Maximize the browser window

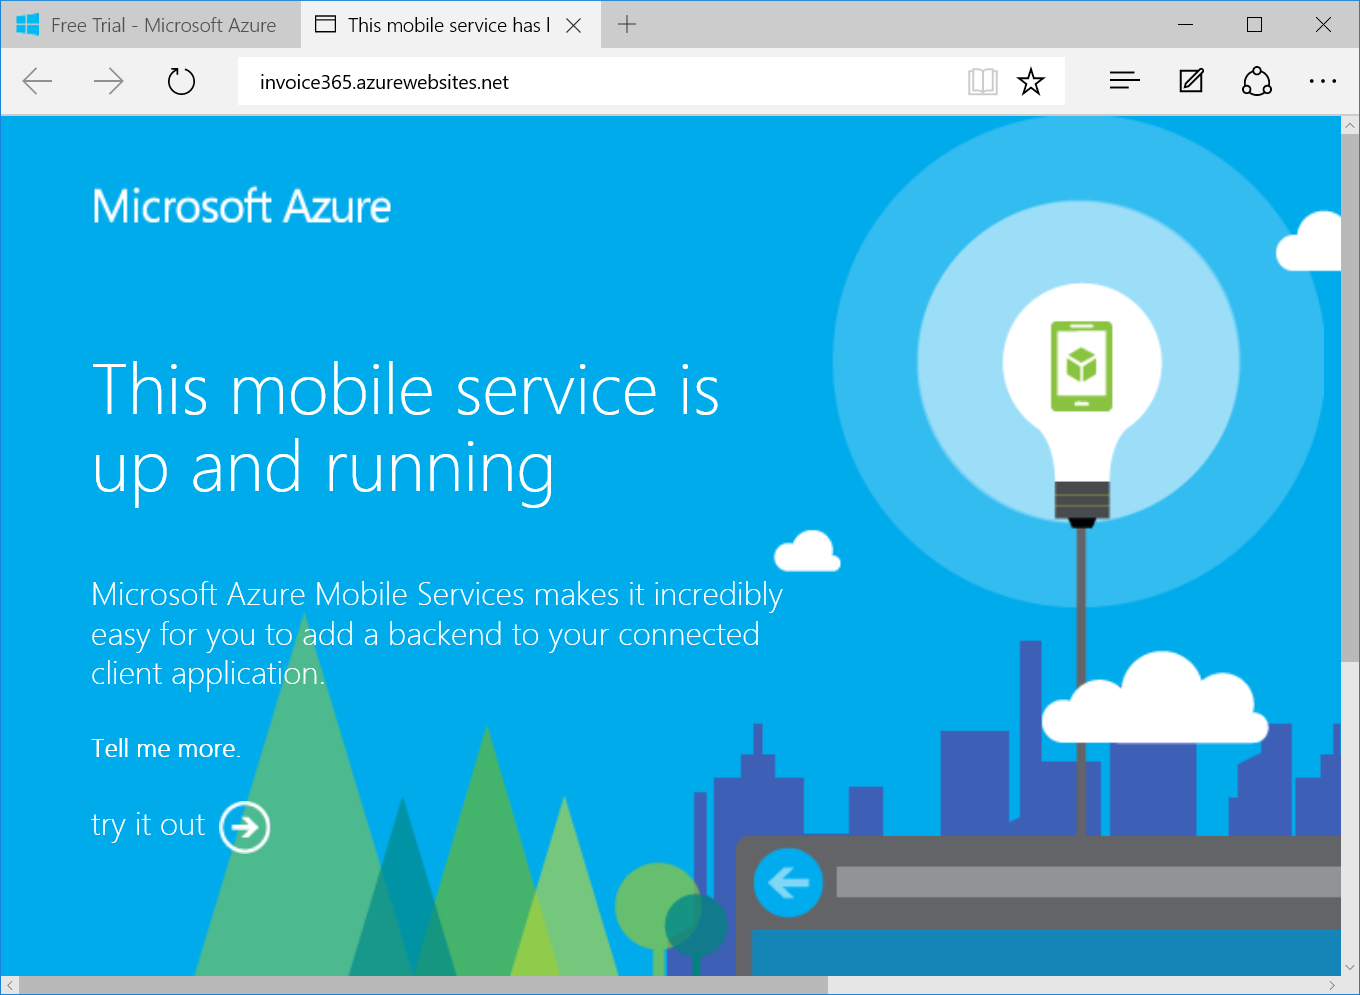pos(1254,25)
